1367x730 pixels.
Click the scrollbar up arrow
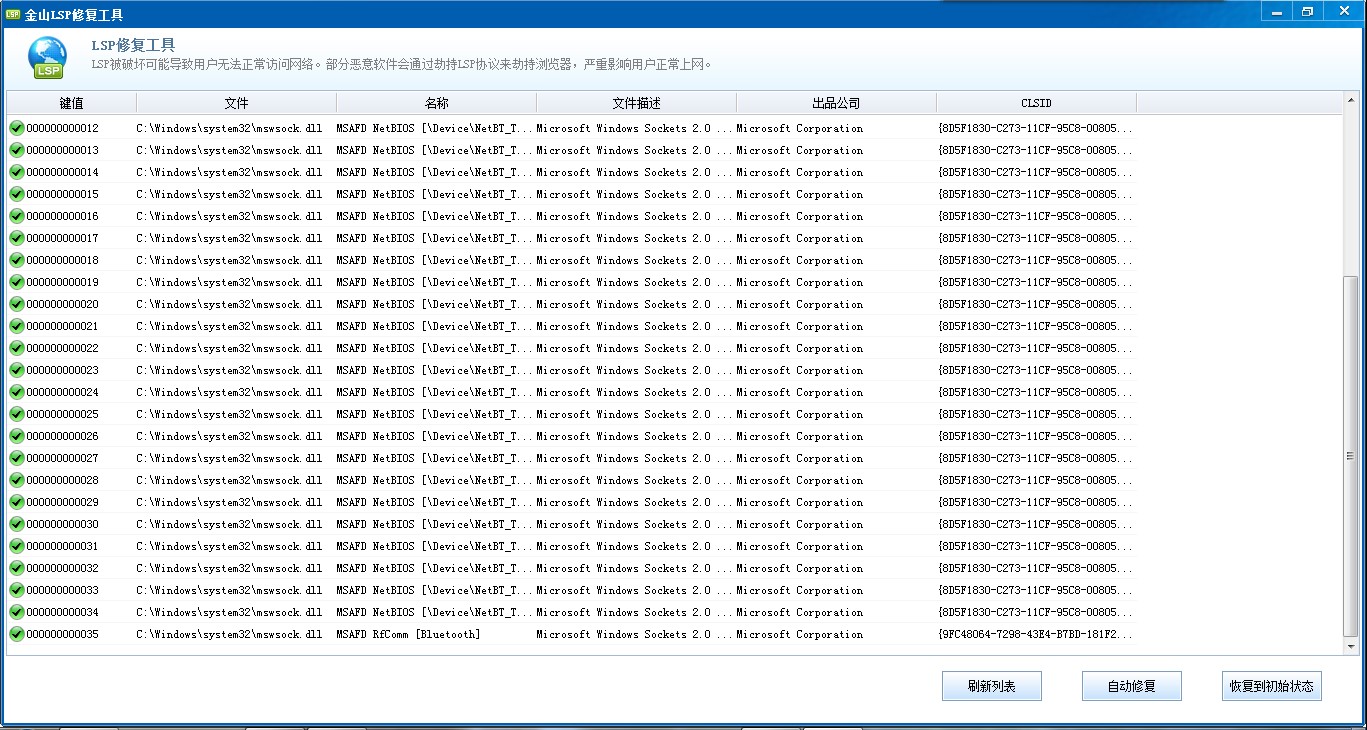1351,99
